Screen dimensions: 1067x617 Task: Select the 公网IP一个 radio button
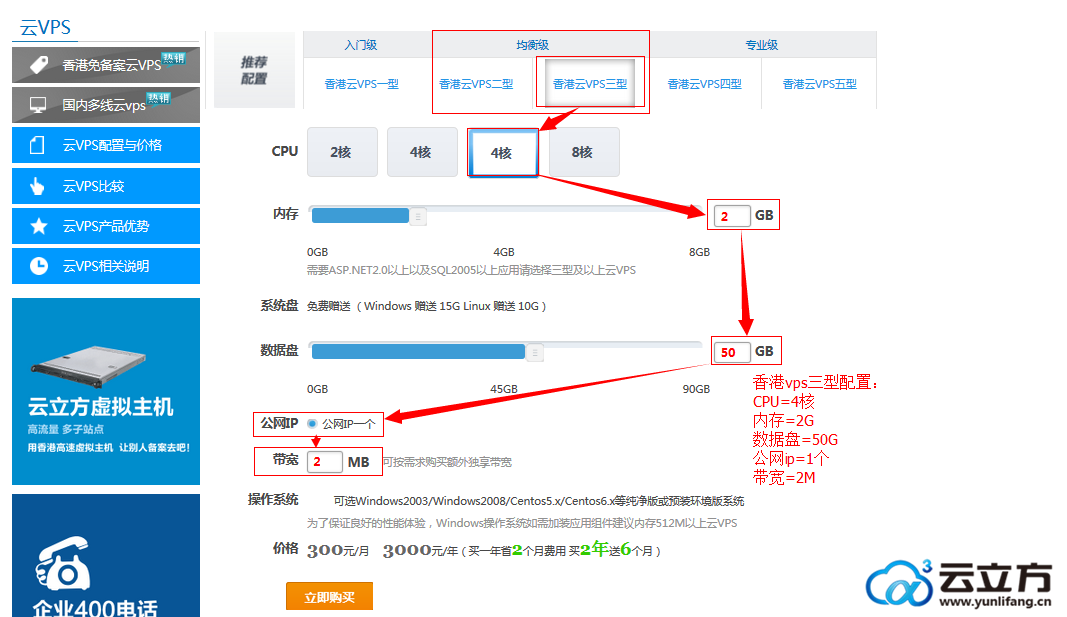pos(312,424)
